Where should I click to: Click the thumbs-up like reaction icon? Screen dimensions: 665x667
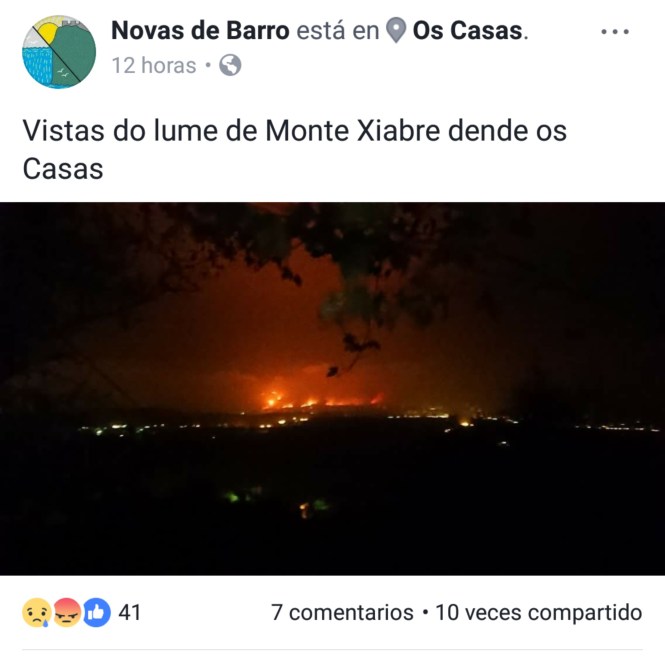click(97, 613)
